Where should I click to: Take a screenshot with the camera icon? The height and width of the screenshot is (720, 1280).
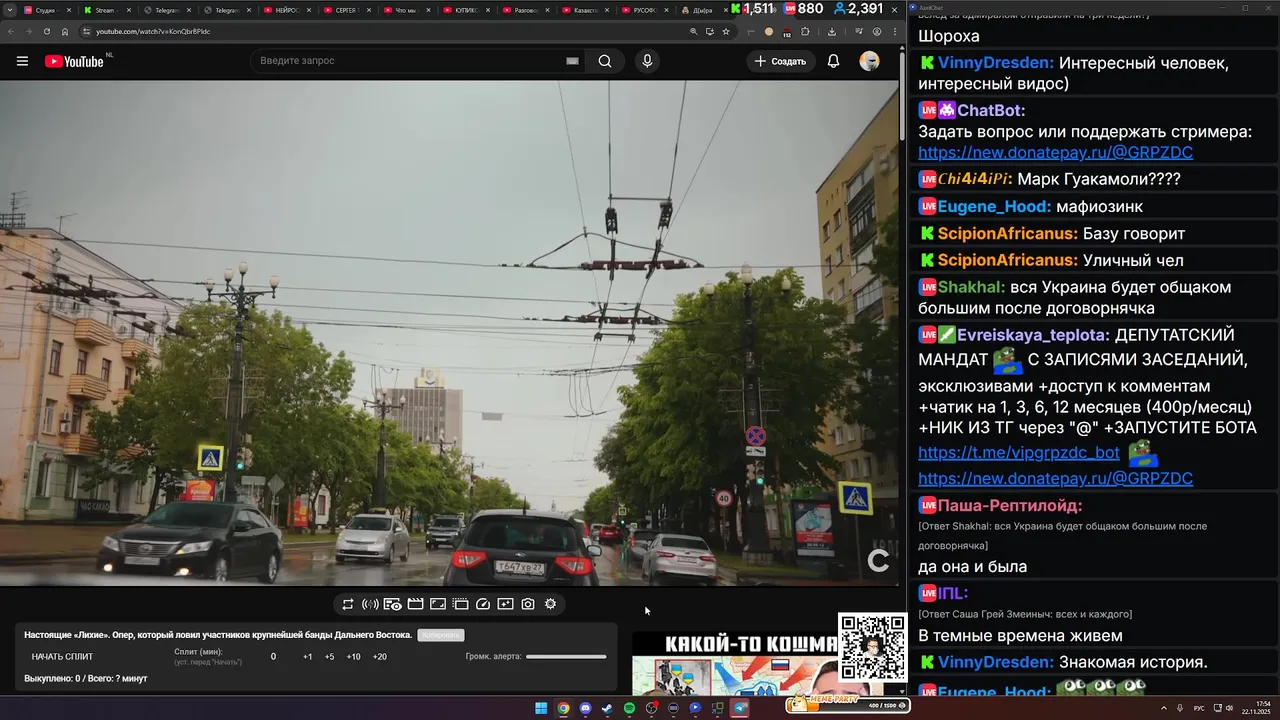(x=528, y=604)
